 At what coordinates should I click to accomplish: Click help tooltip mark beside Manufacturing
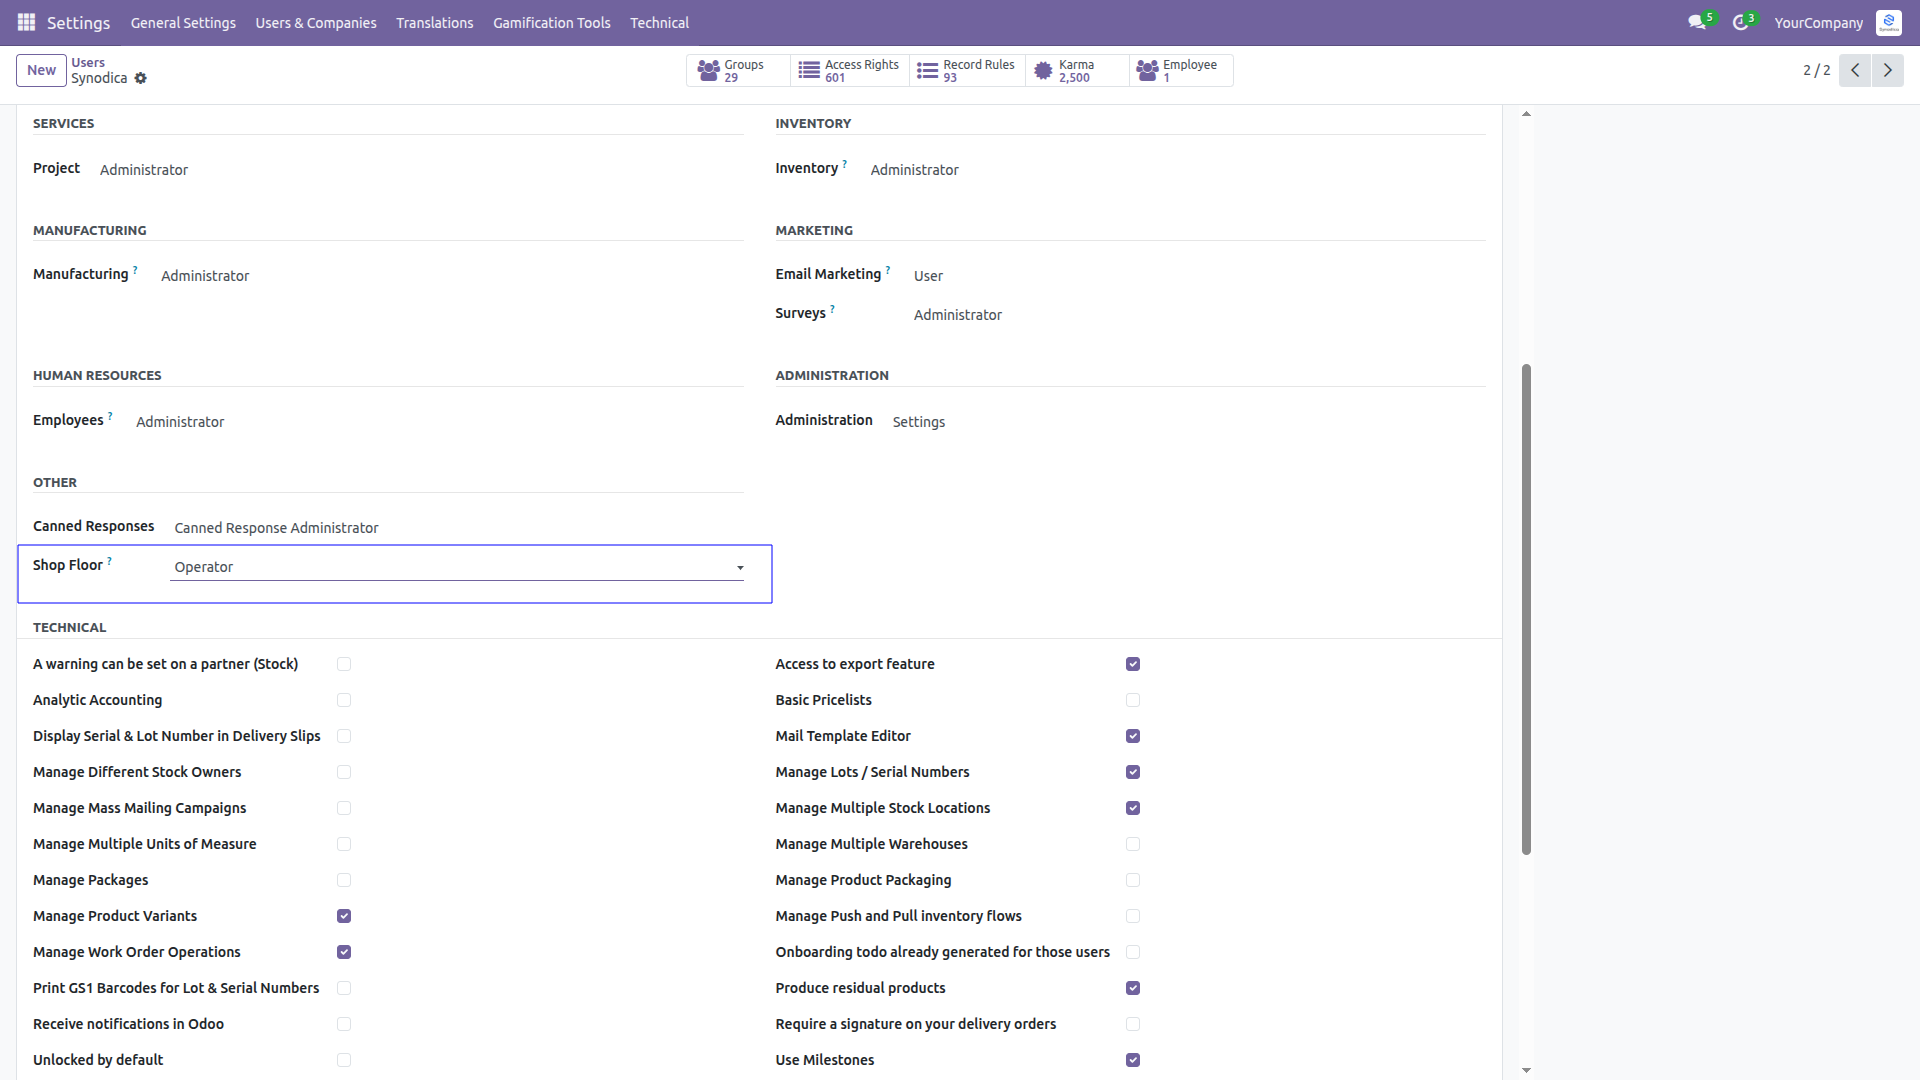coord(135,269)
